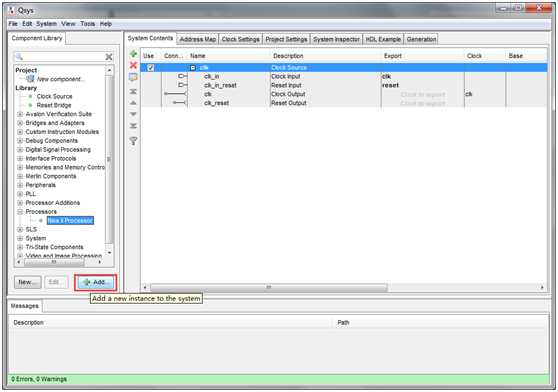Select the Messages tab

pos(25,306)
